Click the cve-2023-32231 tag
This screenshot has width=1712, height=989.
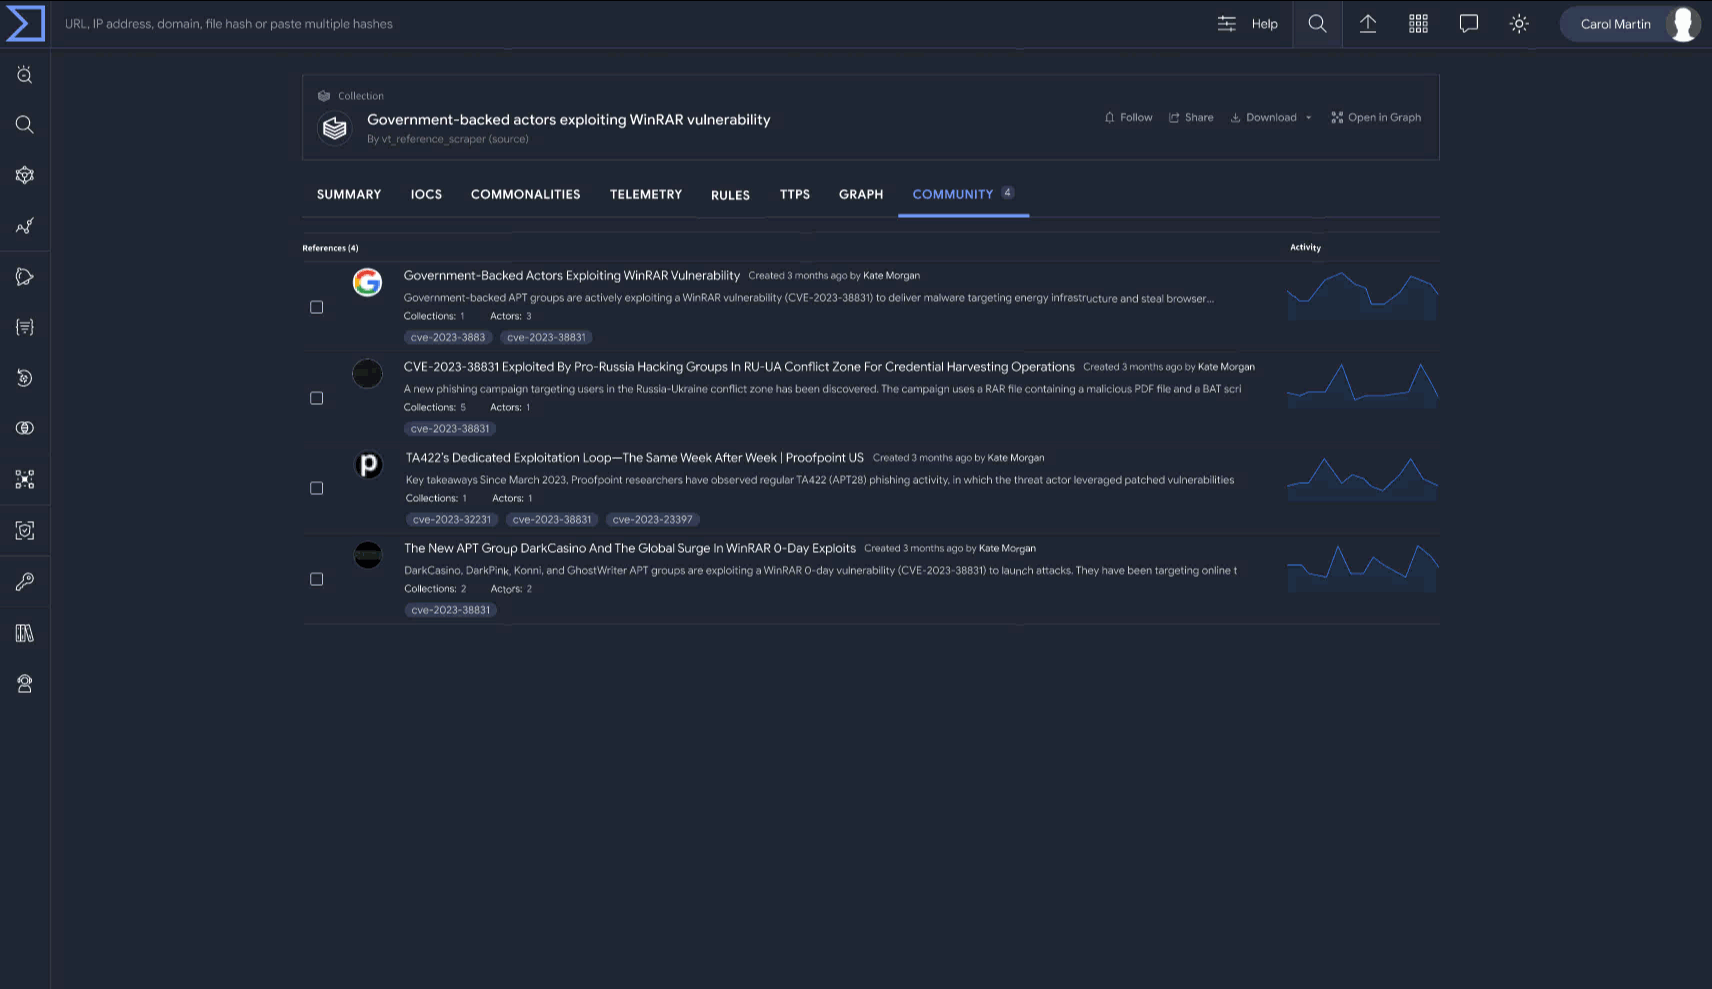click(x=452, y=520)
